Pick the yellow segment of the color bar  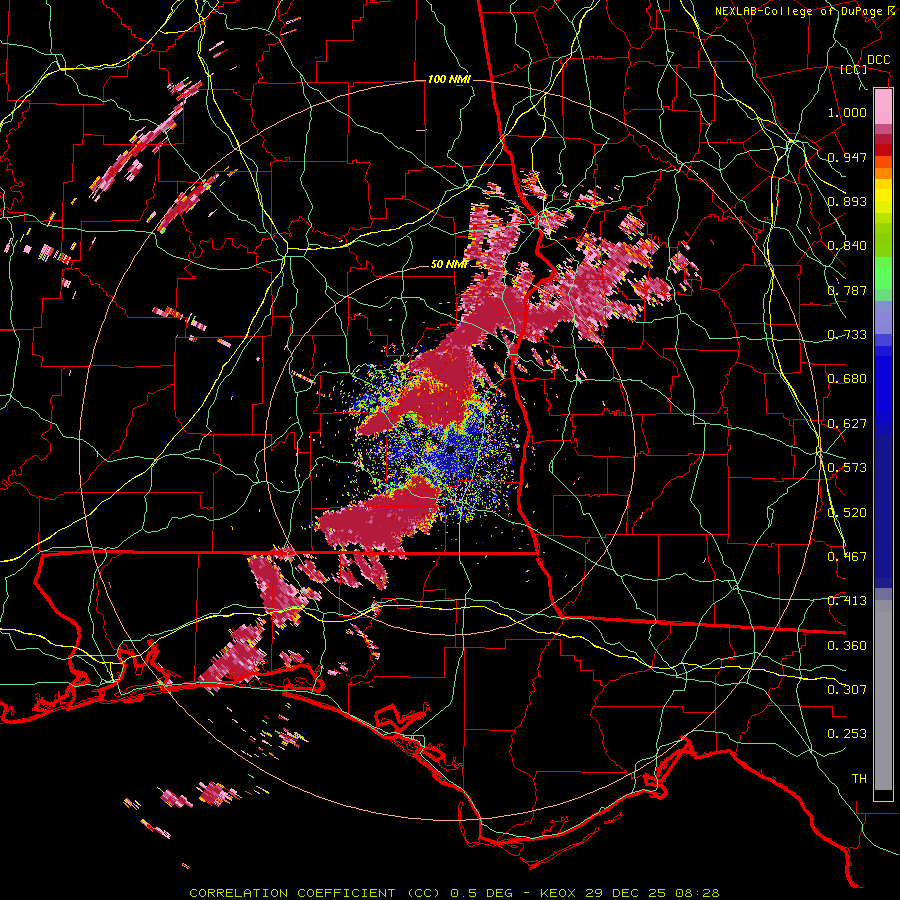[x=883, y=196]
